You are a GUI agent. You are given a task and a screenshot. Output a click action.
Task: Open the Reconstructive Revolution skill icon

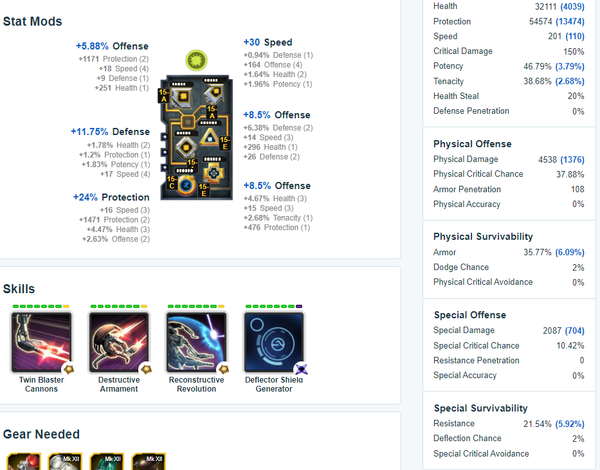[196, 342]
